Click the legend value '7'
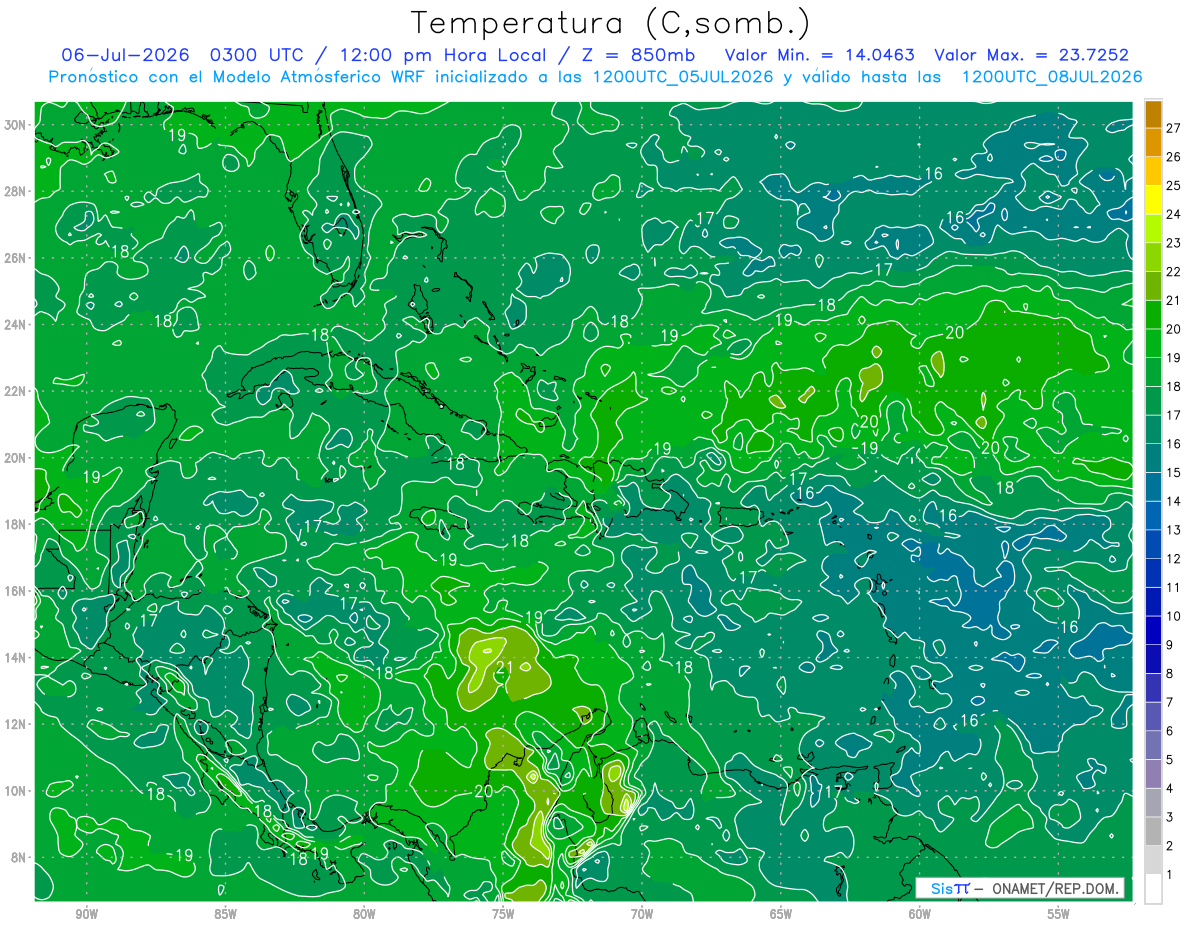Screen dimensions: 1200x927 tap(1169, 702)
